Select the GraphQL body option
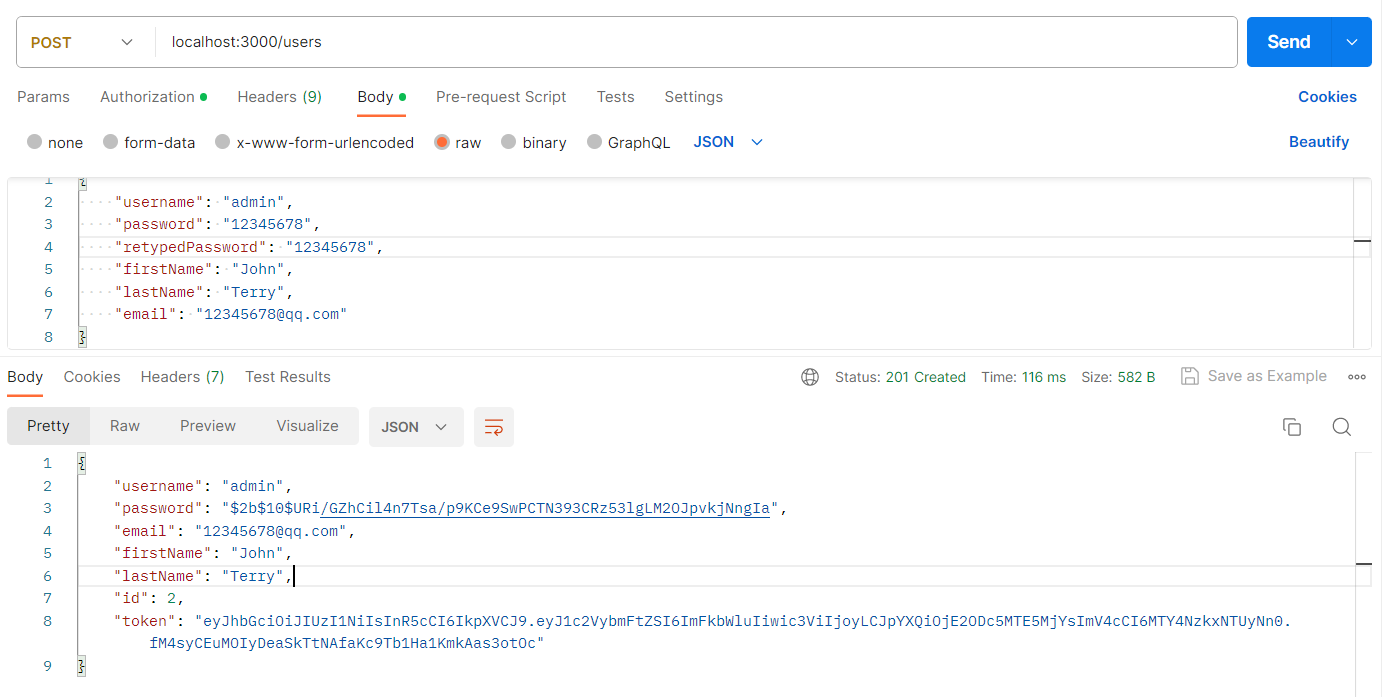 (x=595, y=142)
